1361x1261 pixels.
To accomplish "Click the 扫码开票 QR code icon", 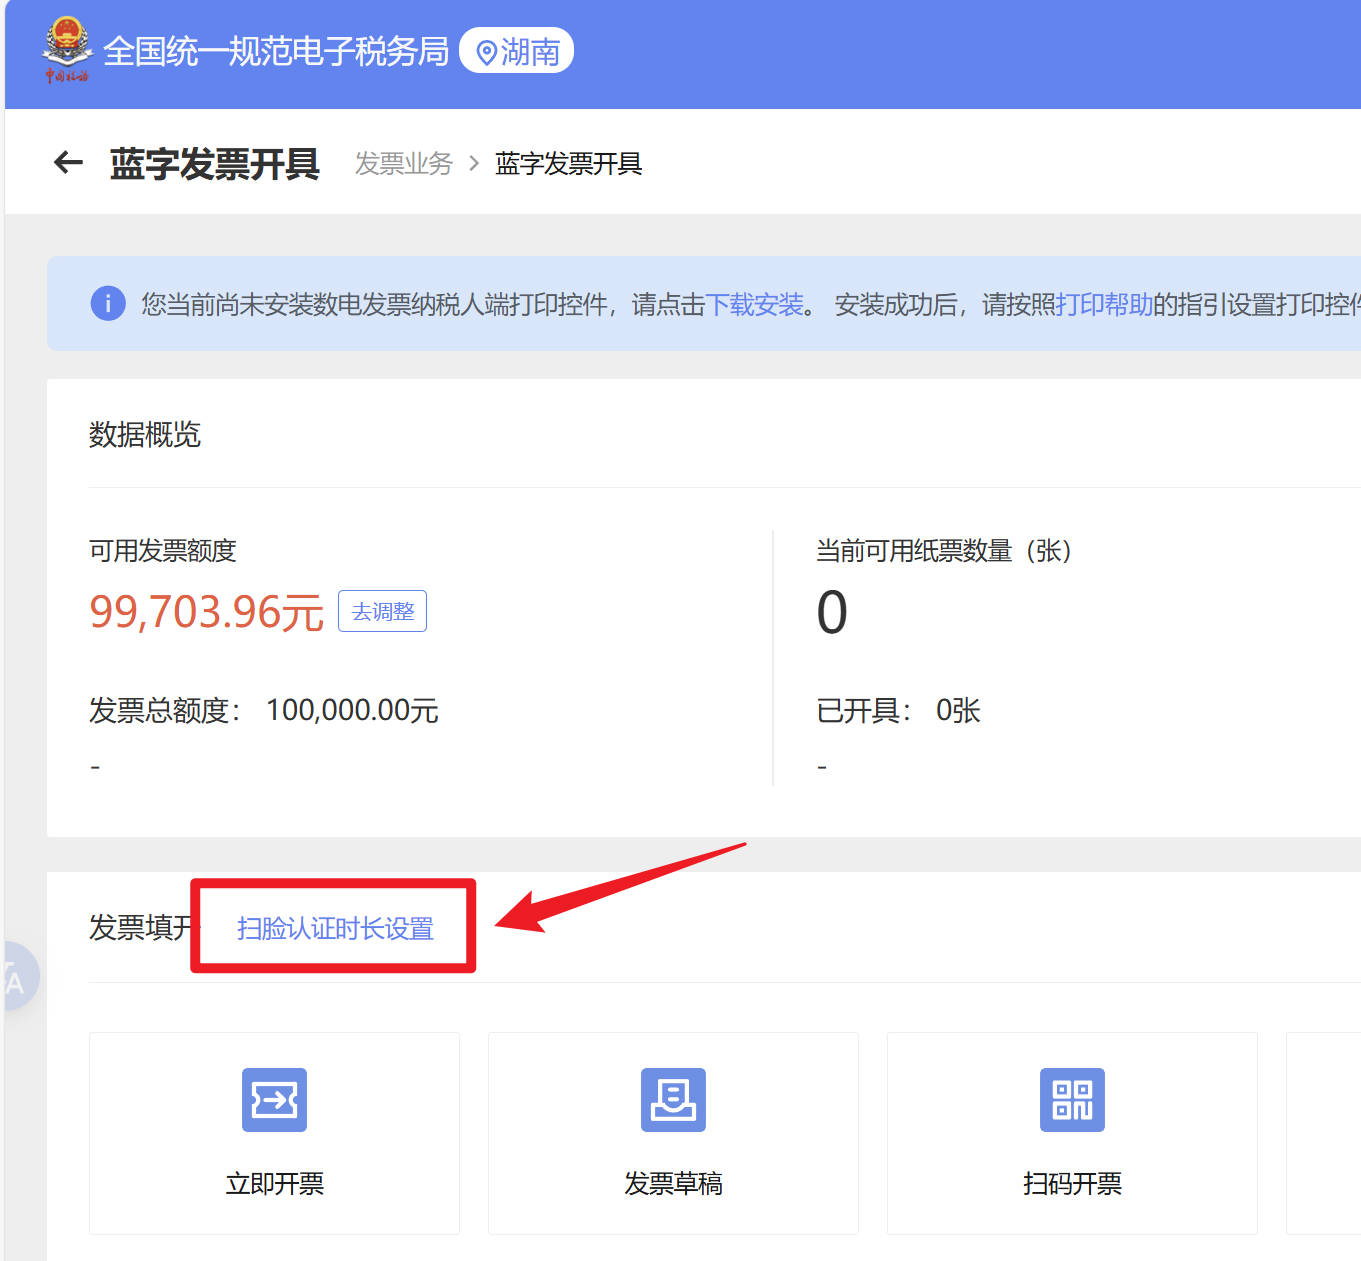I will tap(1072, 1100).
